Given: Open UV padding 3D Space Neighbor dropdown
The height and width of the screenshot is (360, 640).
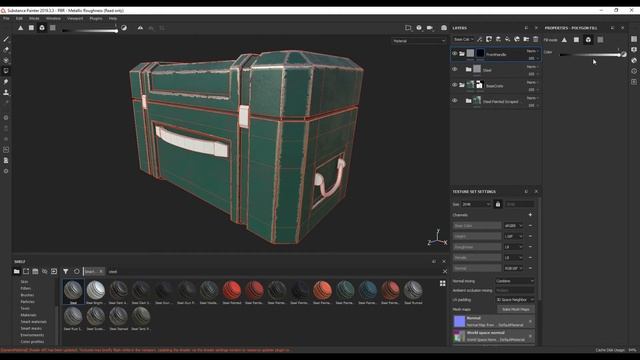Looking at the screenshot, I should pyautogui.click(x=515, y=300).
